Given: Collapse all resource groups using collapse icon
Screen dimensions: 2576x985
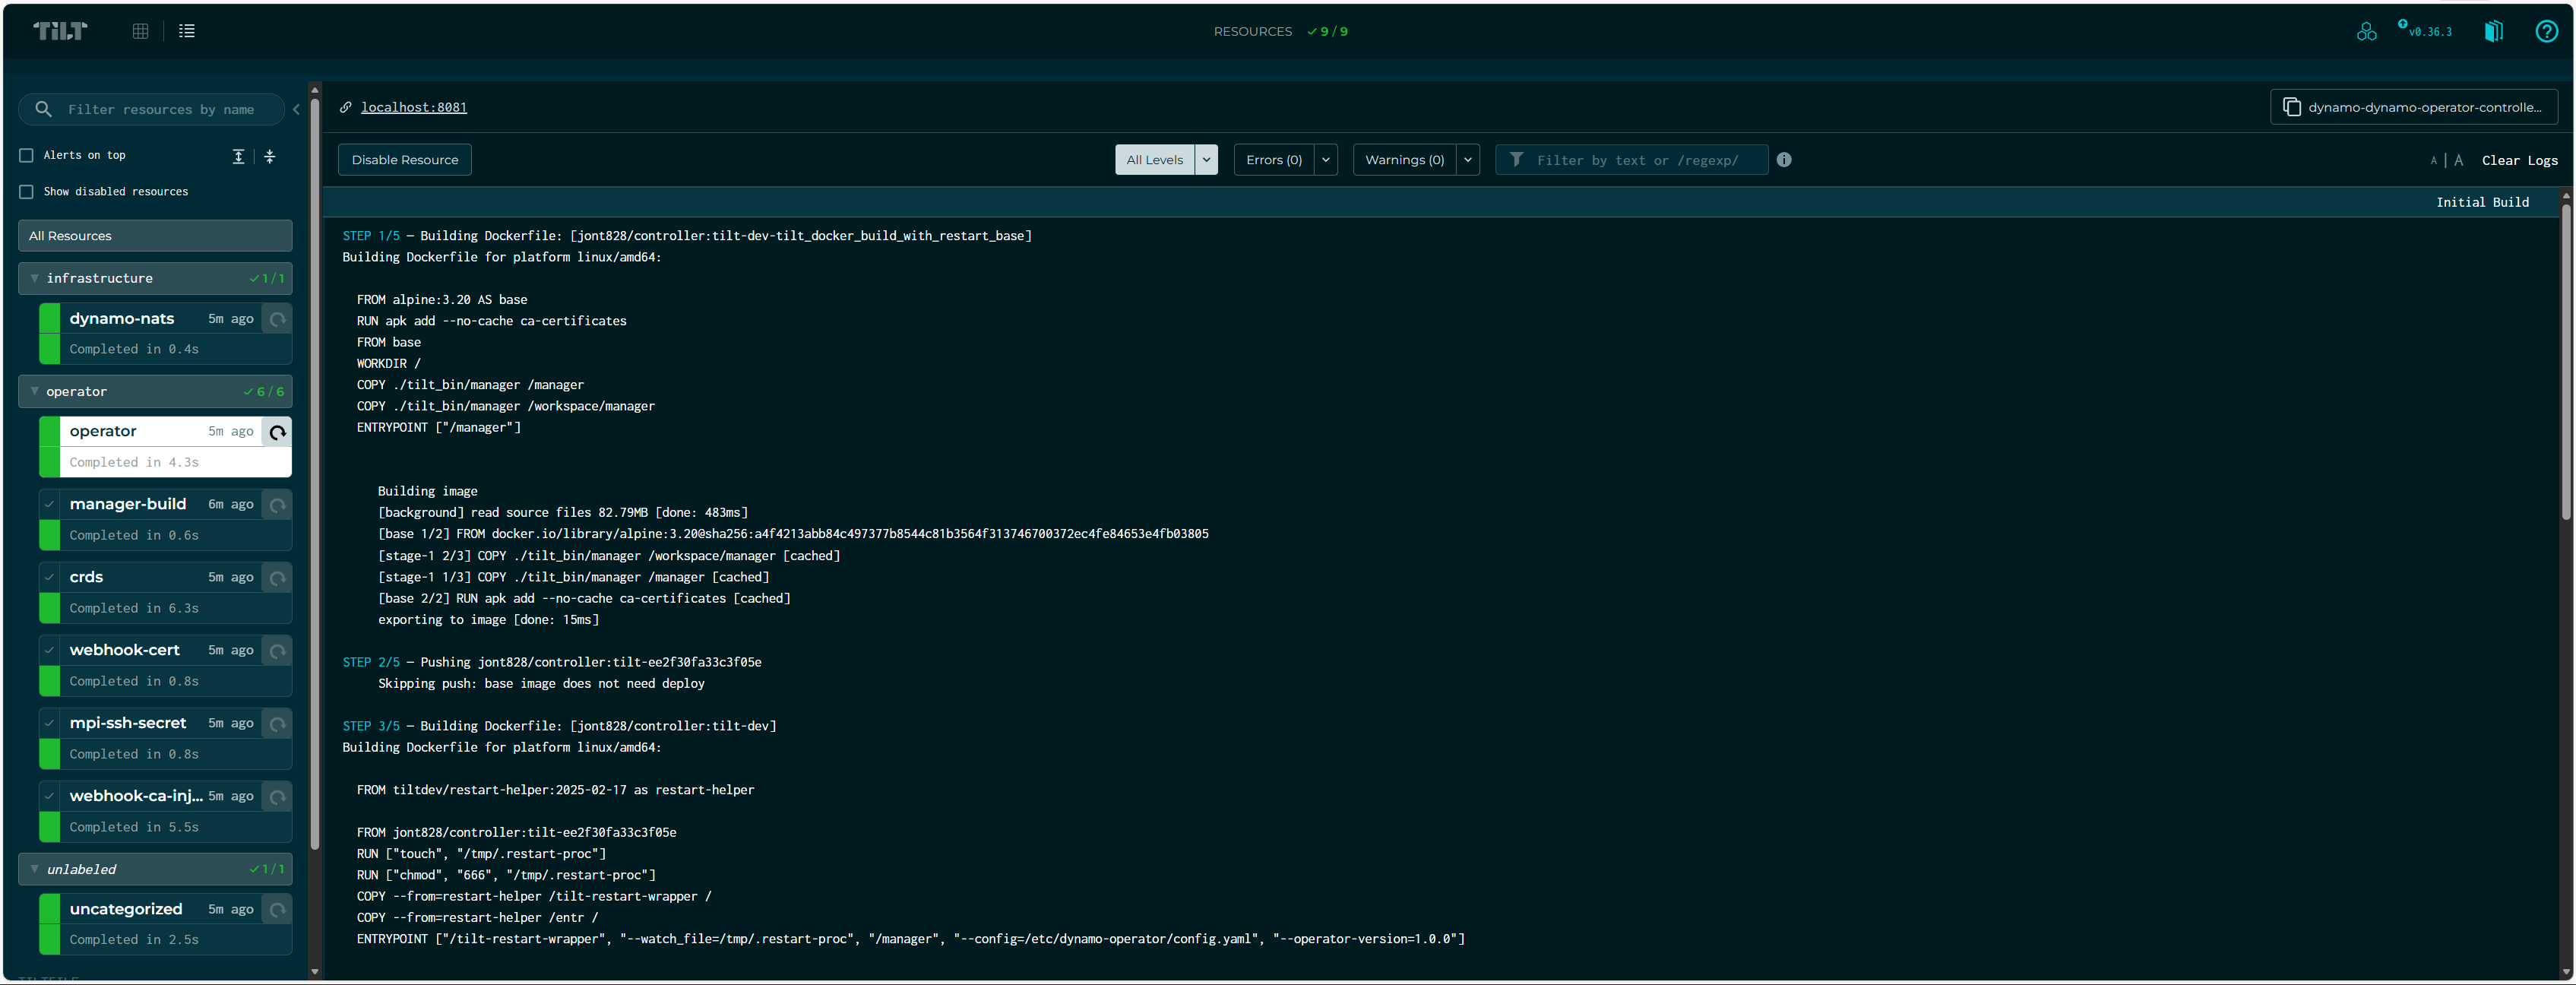Looking at the screenshot, I should point(270,157).
